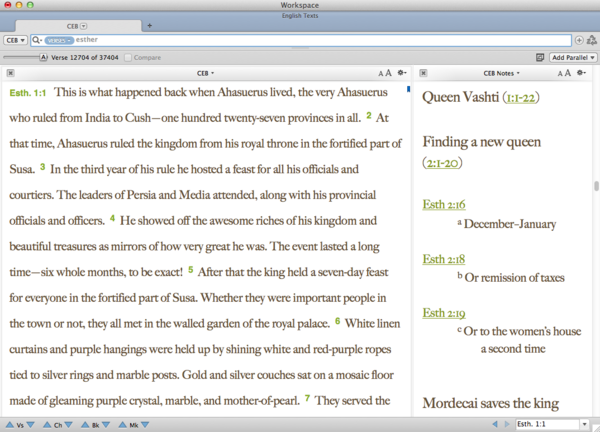Click the green zoom button in title bar
The width and height of the screenshot is (600, 432).
[30, 5]
